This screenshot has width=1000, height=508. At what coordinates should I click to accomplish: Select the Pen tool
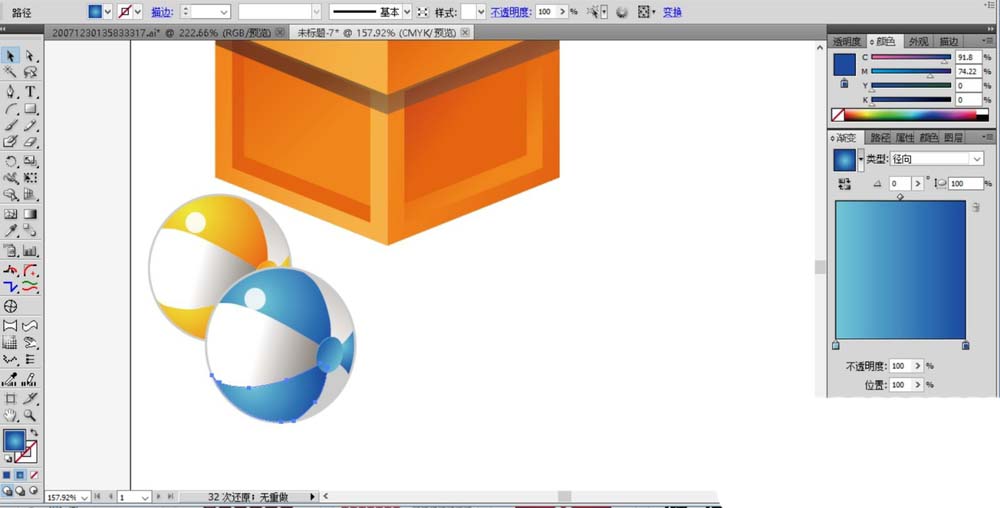10,92
